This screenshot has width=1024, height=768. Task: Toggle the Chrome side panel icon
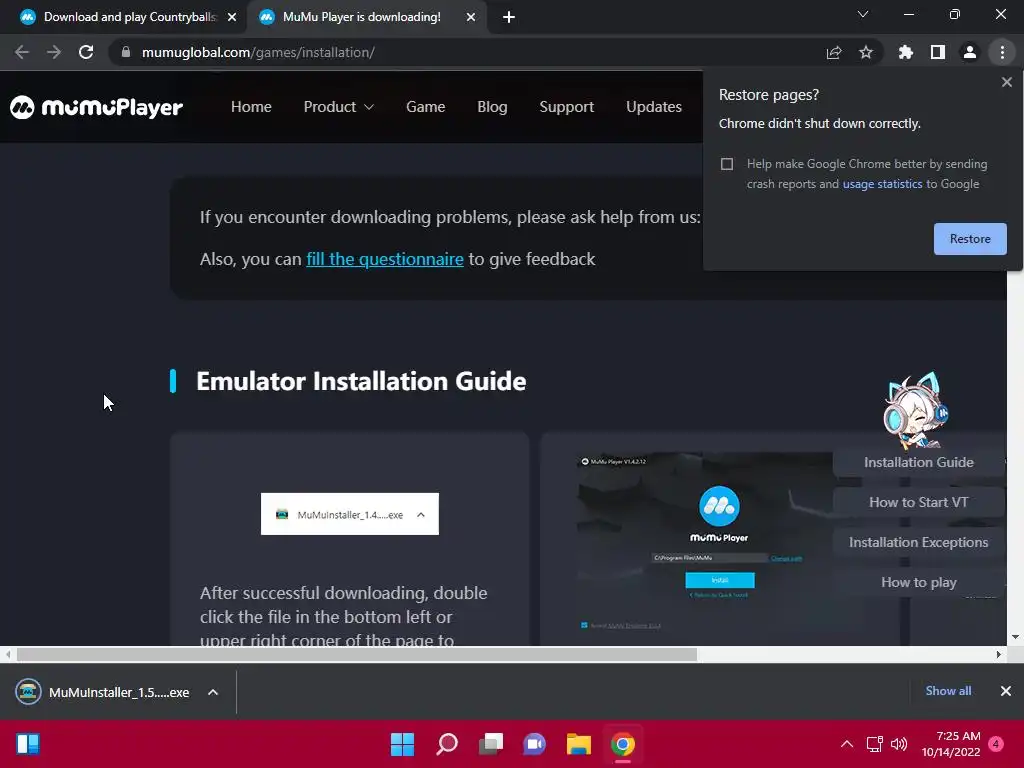pos(938,52)
